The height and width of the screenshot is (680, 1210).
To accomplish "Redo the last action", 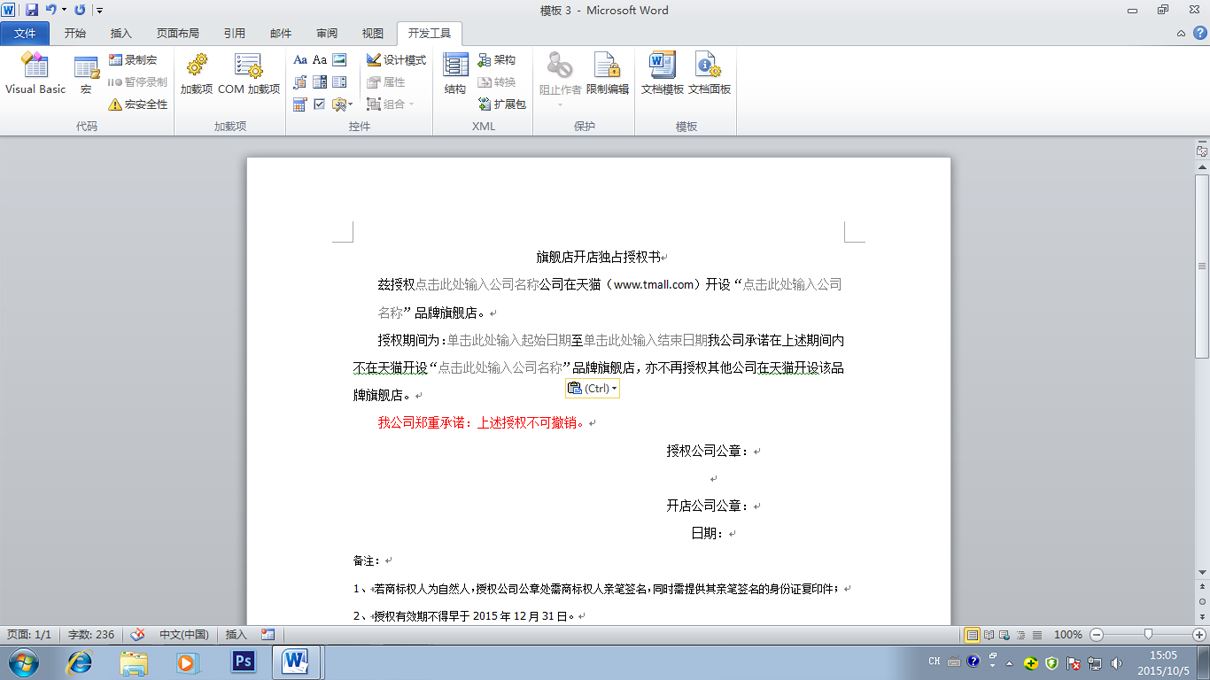I will tap(80, 10).
